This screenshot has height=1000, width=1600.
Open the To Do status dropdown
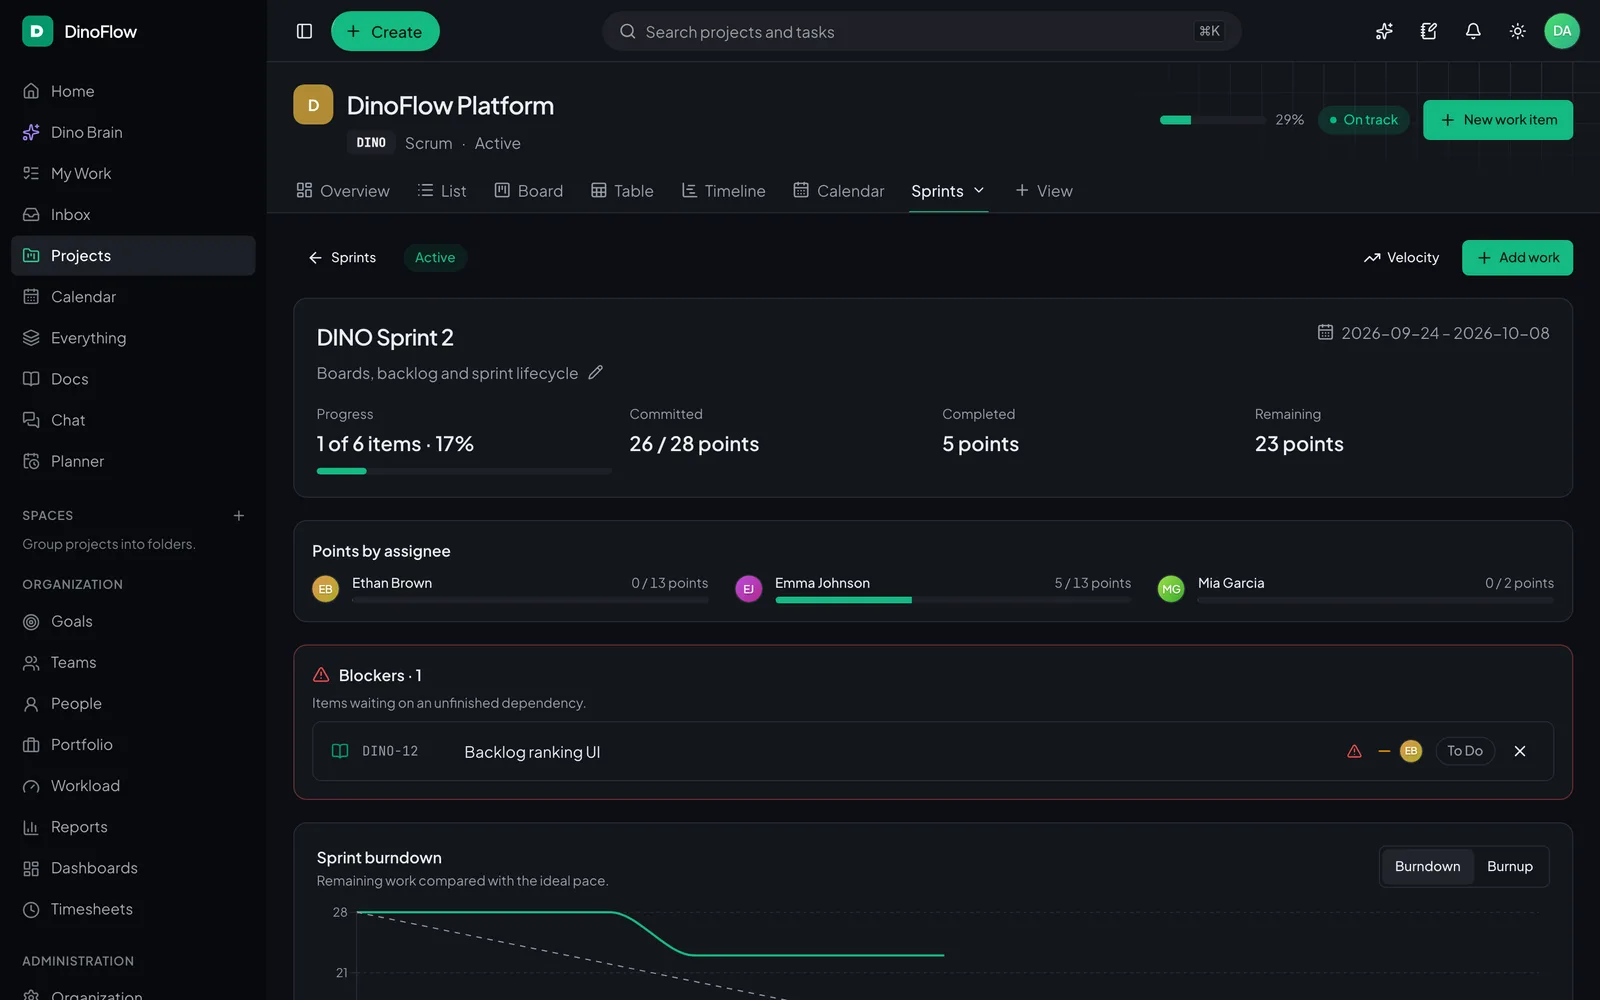click(x=1465, y=751)
